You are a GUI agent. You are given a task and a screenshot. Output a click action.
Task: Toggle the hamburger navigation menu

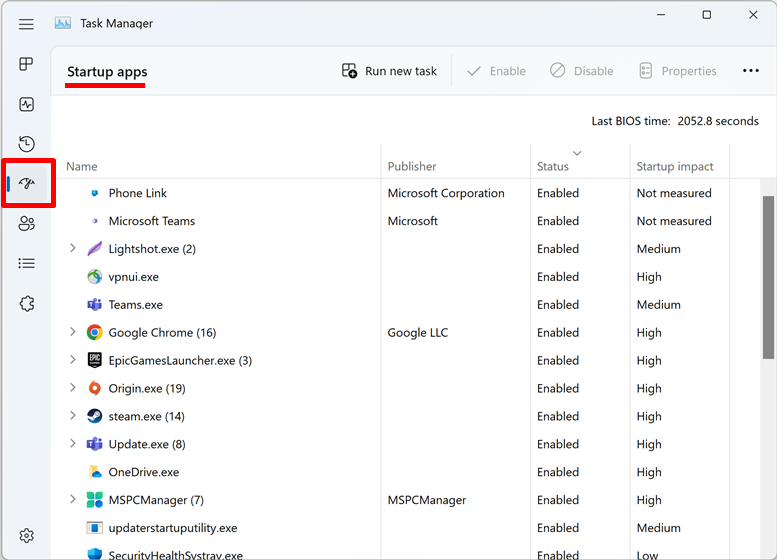coord(27,24)
